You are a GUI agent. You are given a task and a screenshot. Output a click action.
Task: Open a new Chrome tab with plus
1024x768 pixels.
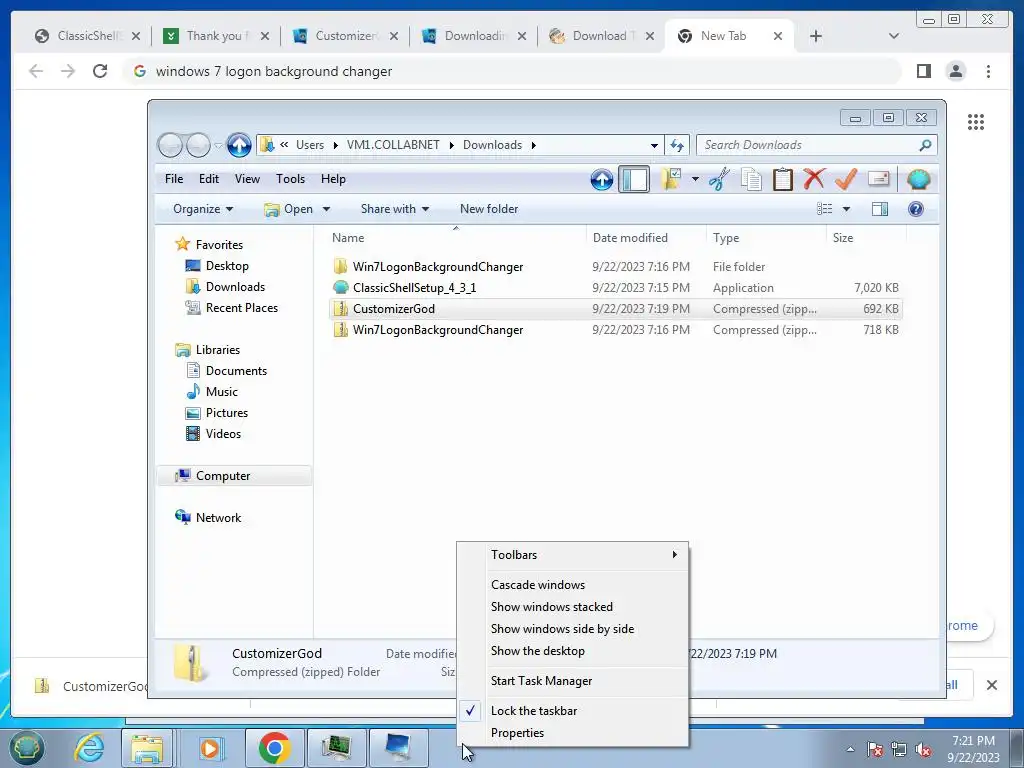point(816,36)
